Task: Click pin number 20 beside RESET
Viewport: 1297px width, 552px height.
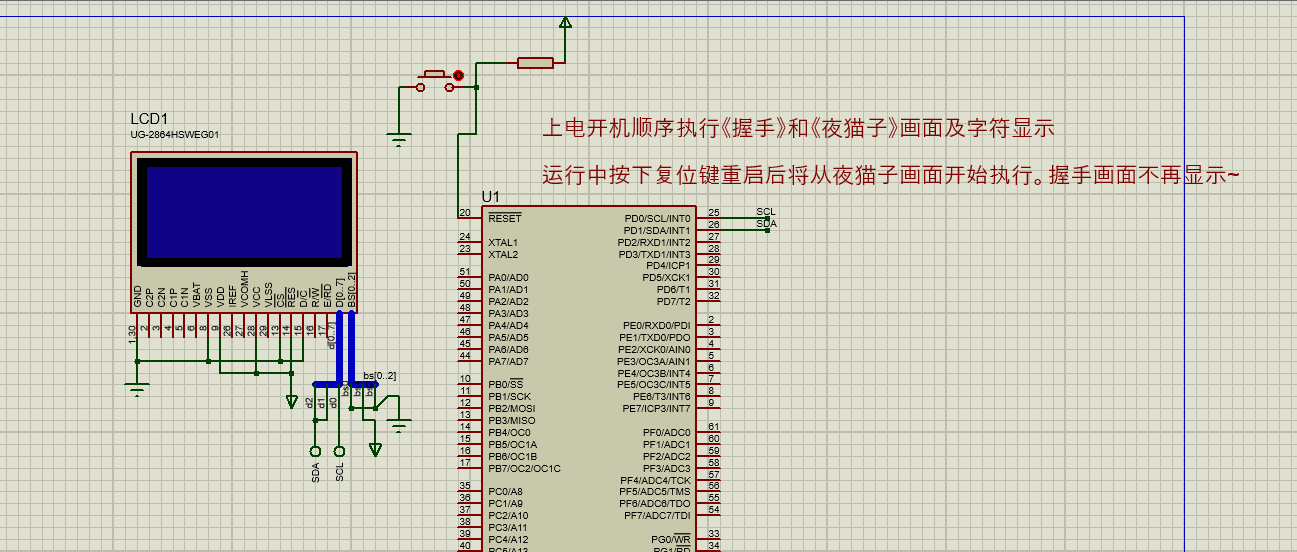Action: pyautogui.click(x=465, y=213)
